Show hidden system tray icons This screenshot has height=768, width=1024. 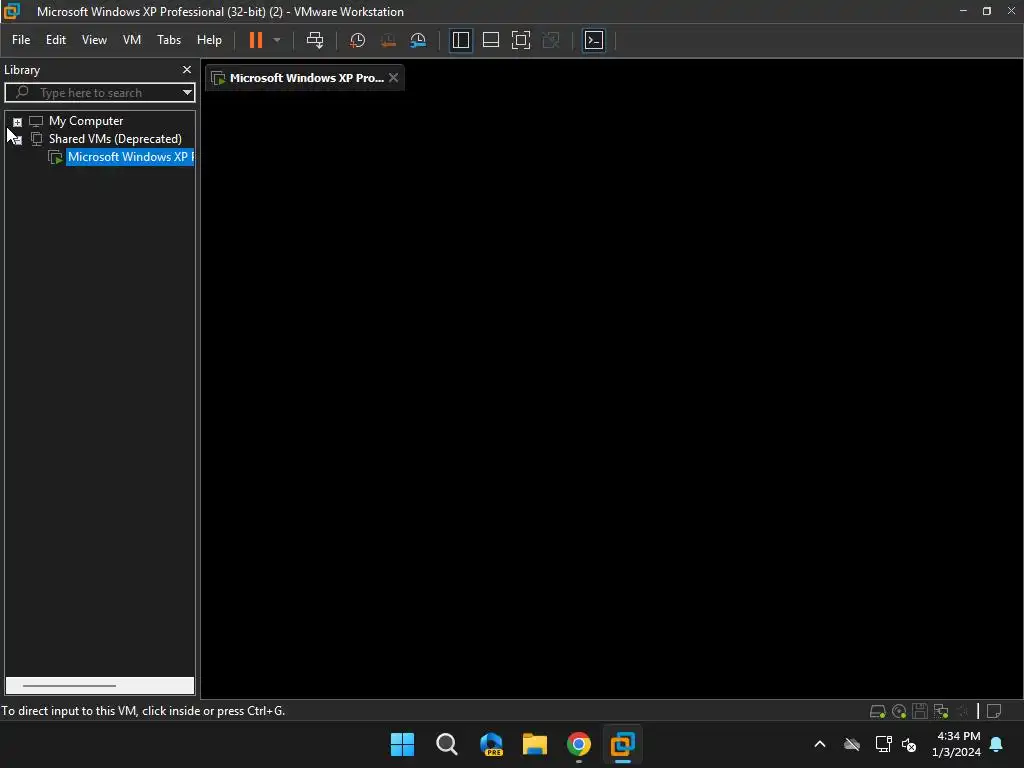820,744
